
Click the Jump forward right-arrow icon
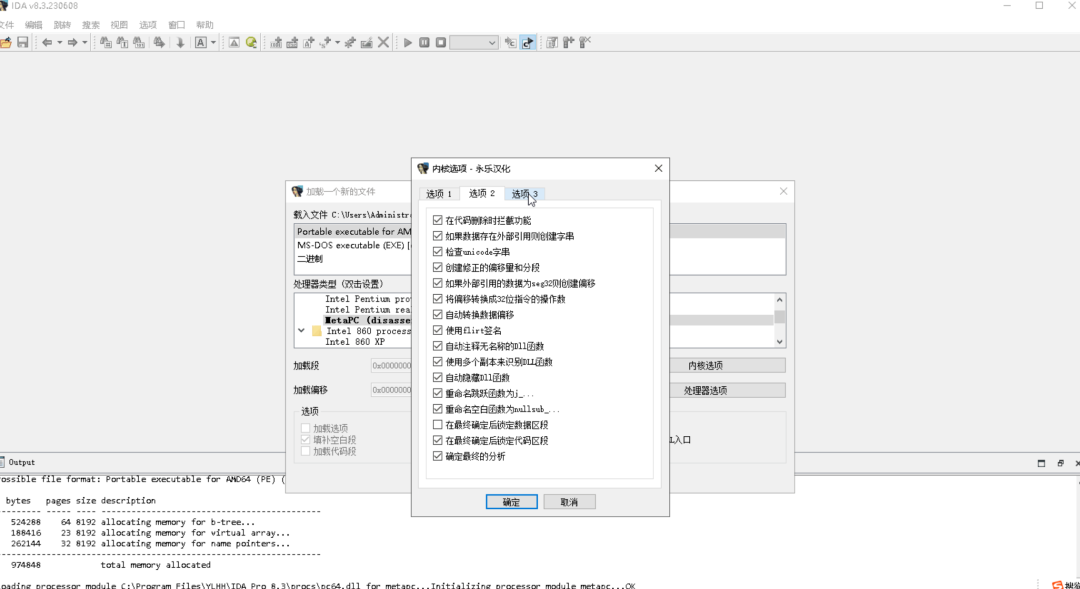tap(72, 43)
